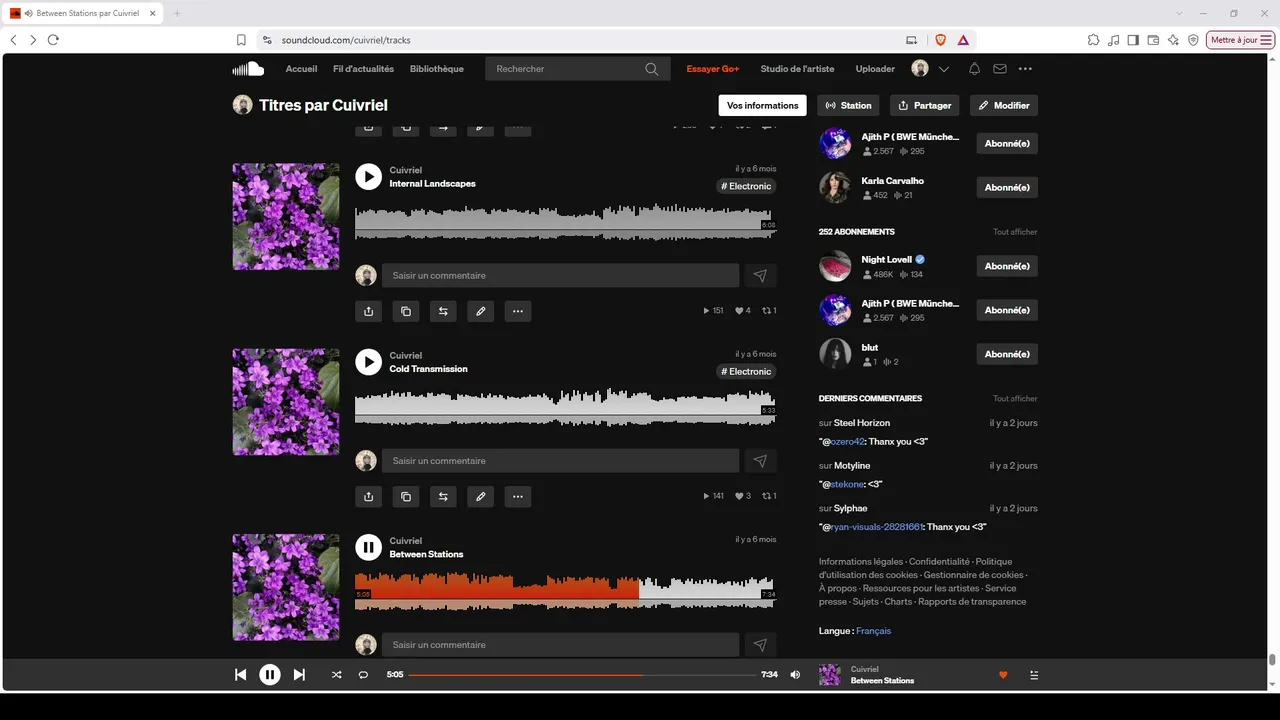Click Essayer Go+ in the header
Image resolution: width=1280 pixels, height=720 pixels.
tap(713, 69)
